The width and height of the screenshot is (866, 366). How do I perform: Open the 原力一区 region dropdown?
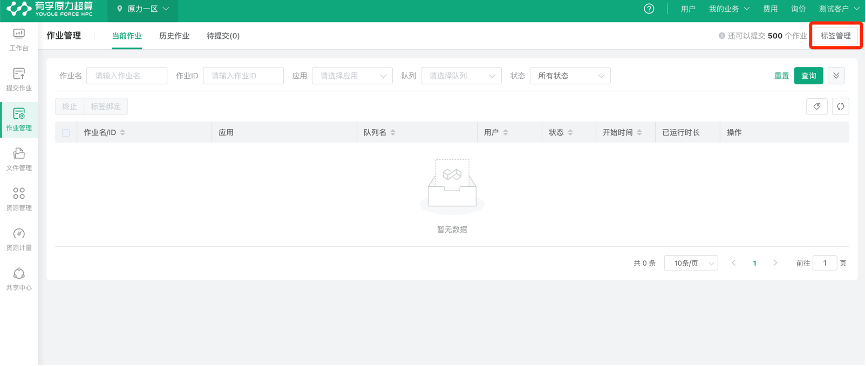click(143, 9)
